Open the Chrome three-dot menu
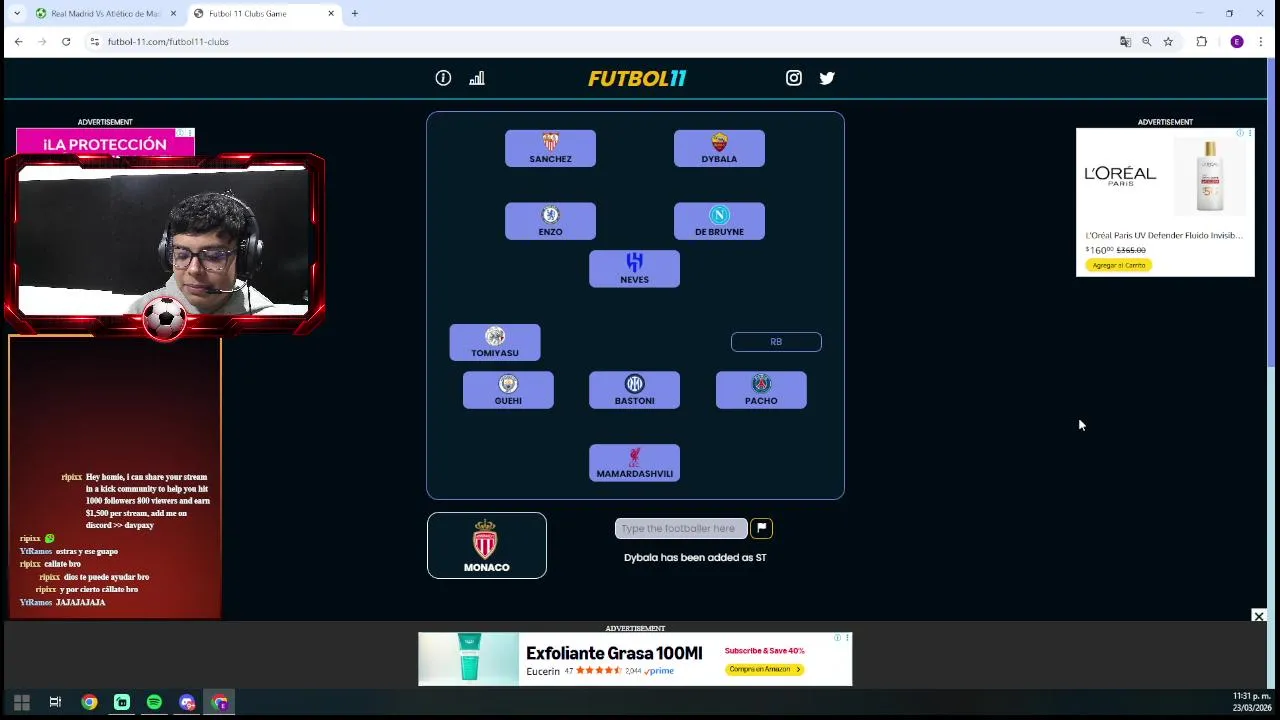 [x=1260, y=41]
